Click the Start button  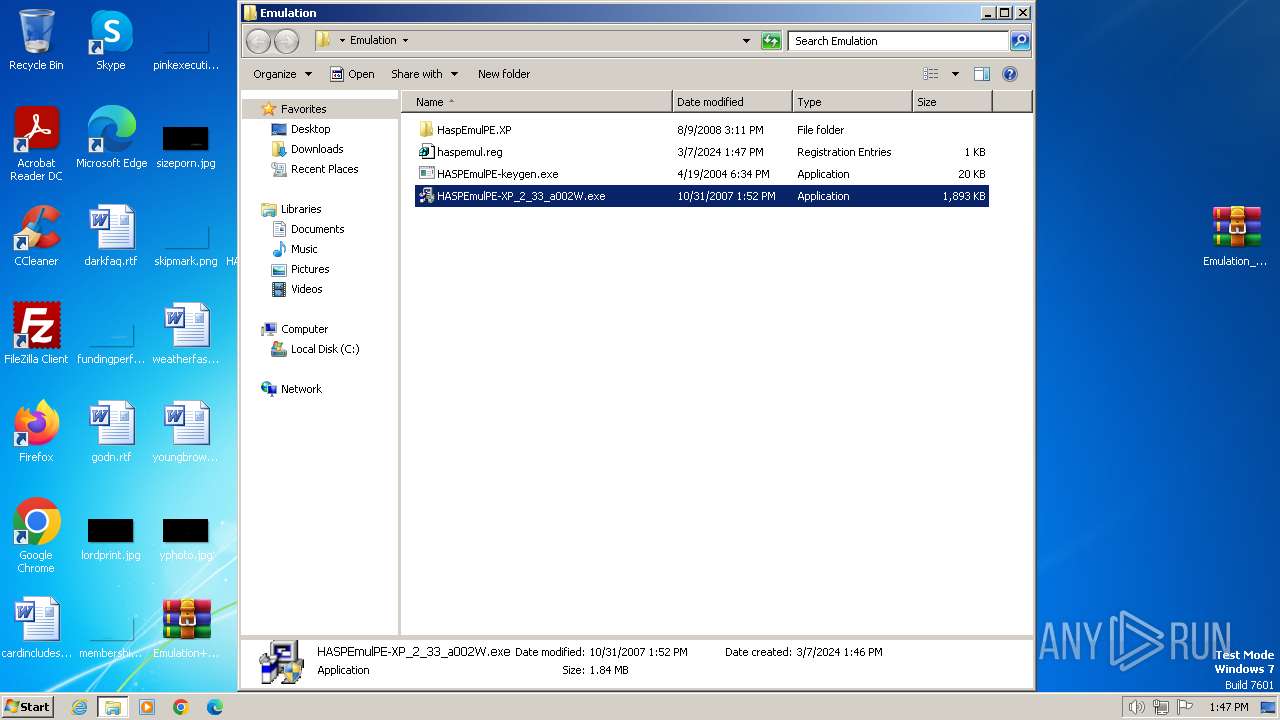(x=28, y=707)
